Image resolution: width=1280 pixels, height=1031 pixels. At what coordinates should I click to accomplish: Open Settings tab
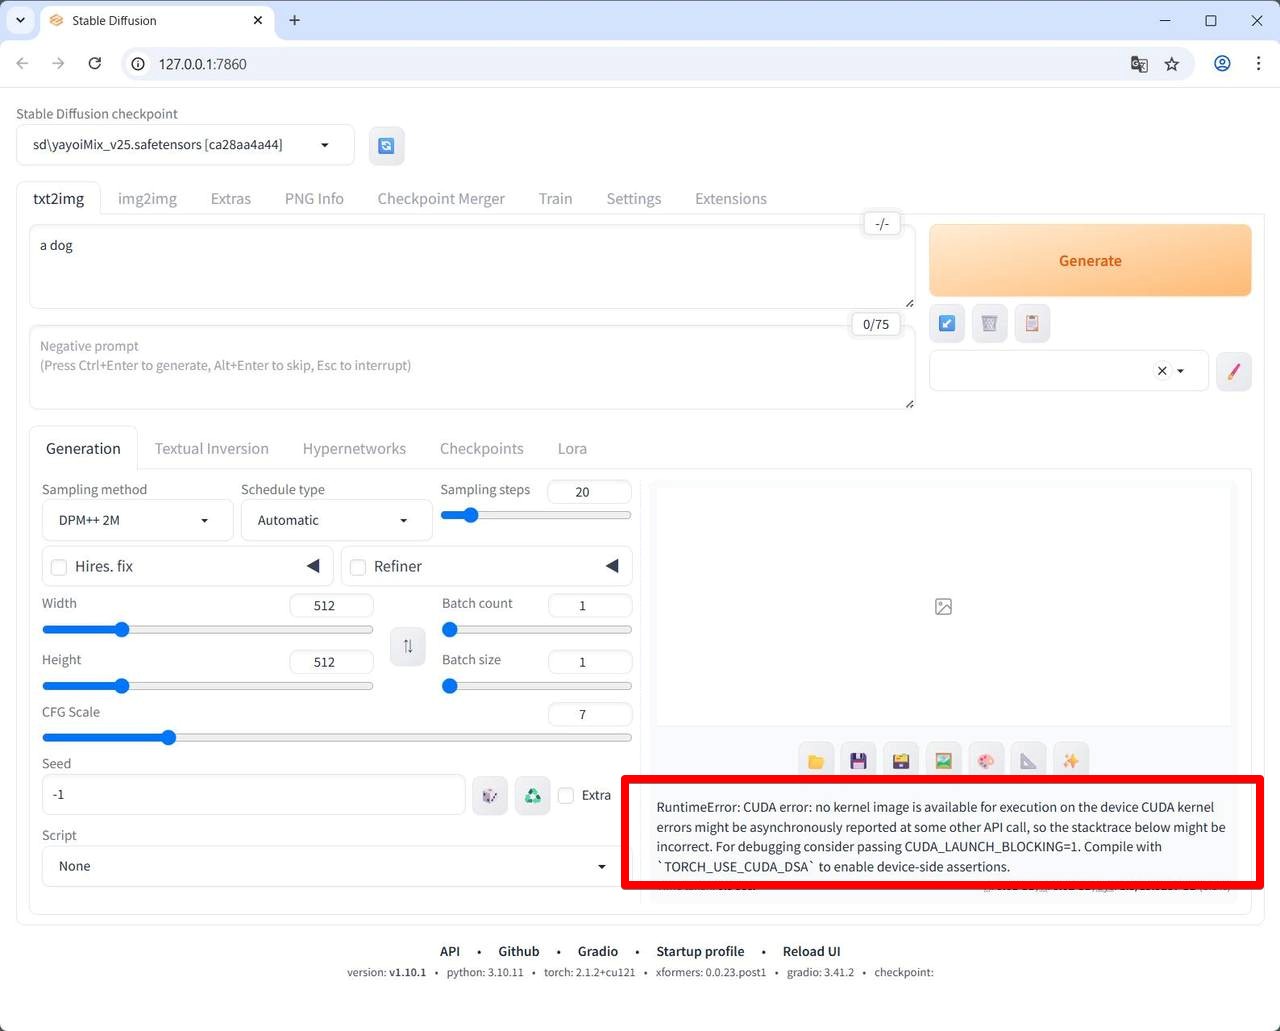click(x=634, y=198)
